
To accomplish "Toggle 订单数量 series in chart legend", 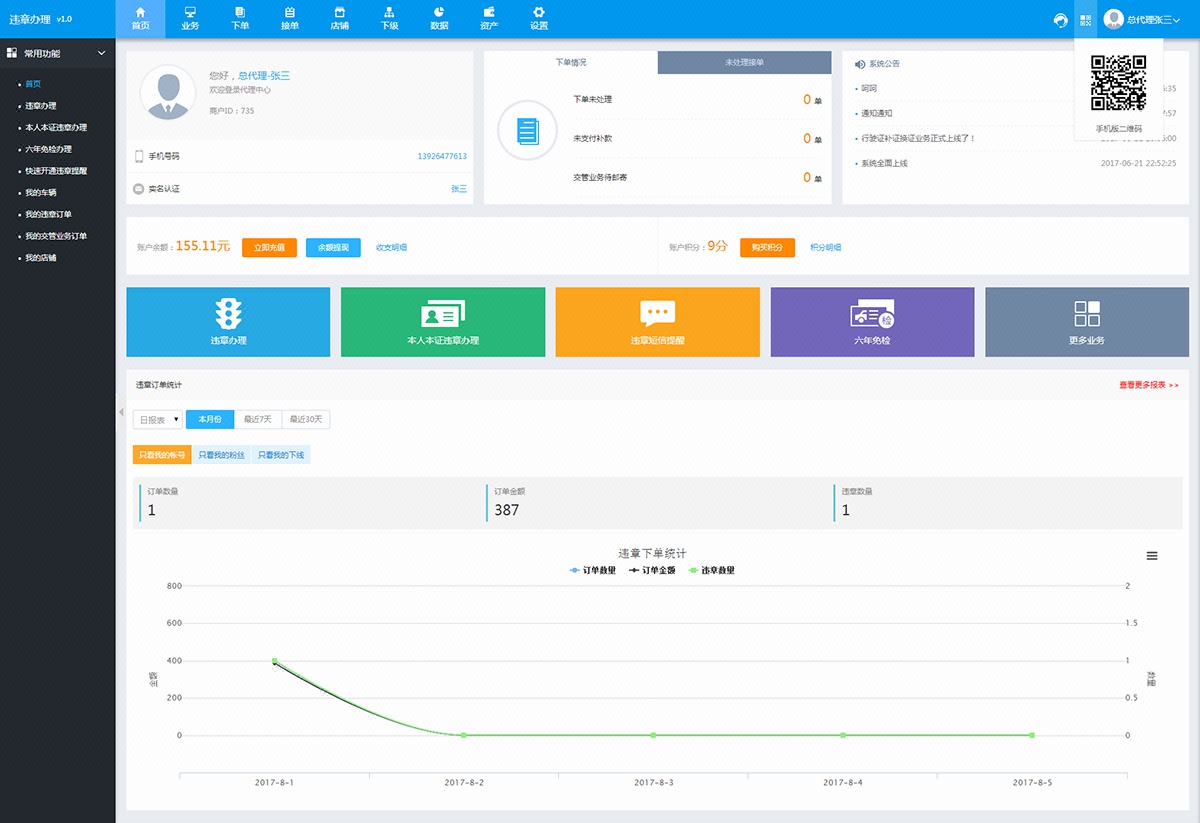I will pyautogui.click(x=593, y=570).
